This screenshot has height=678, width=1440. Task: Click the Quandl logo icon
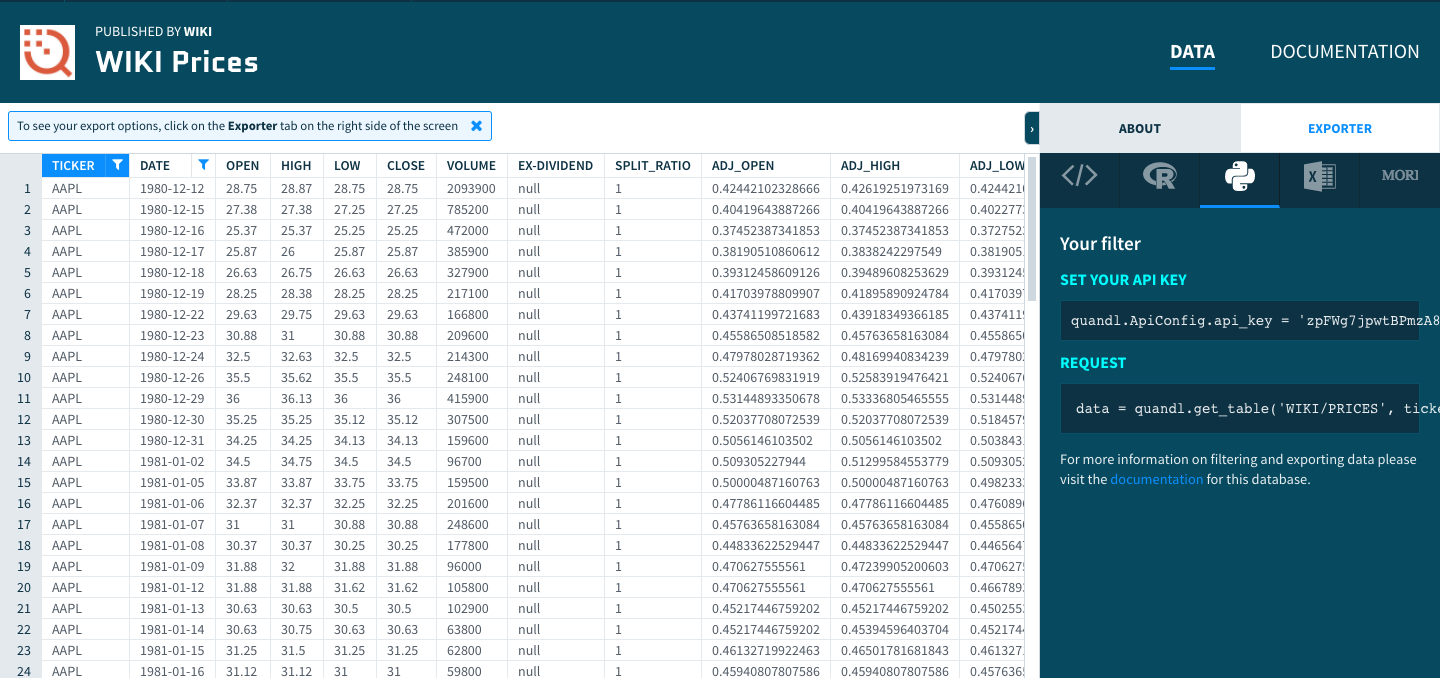click(47, 51)
